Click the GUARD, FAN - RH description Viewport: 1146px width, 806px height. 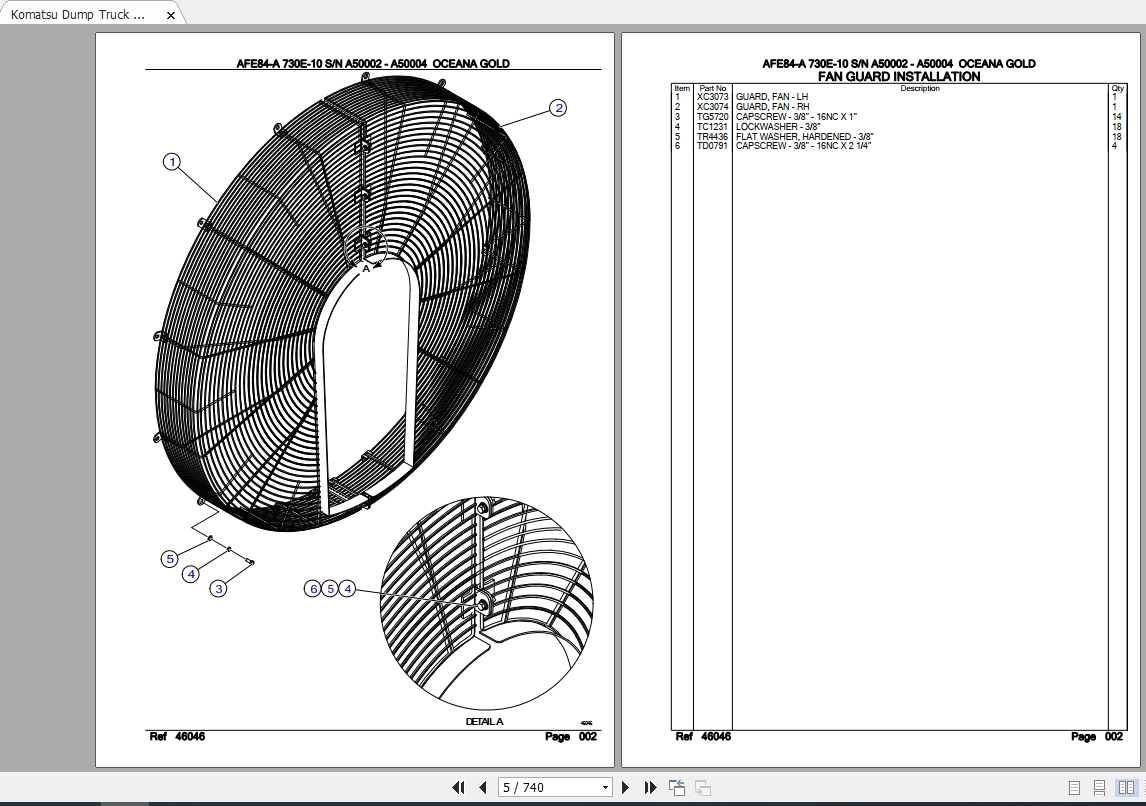(773, 107)
